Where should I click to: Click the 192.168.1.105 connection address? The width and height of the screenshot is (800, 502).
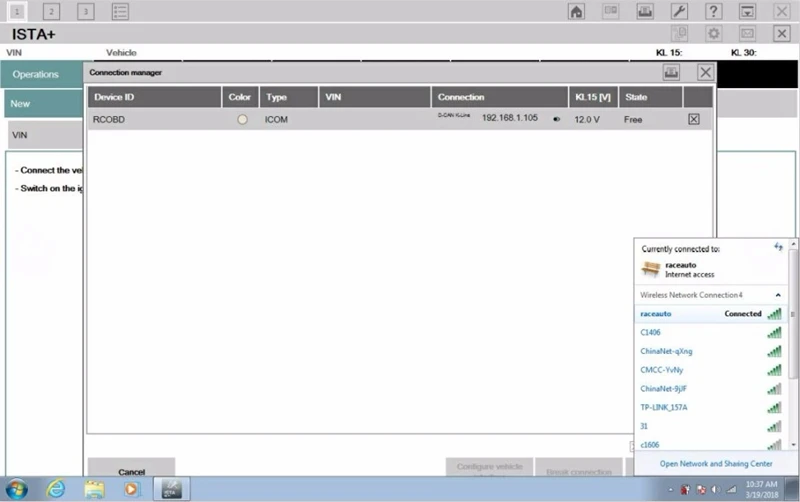tap(510, 118)
